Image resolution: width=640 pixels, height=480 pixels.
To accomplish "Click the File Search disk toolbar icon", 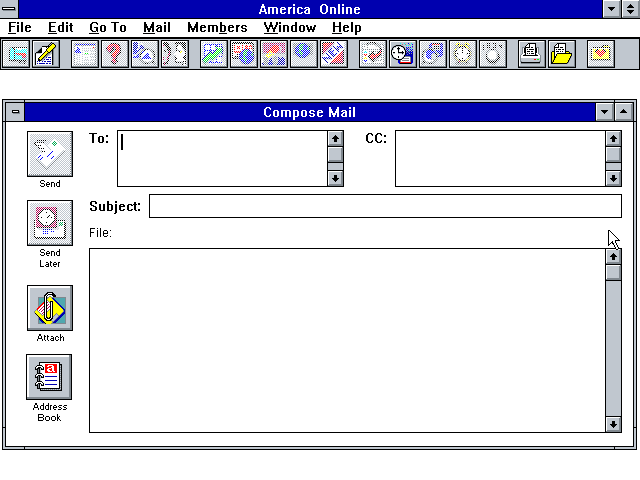I will pos(433,54).
